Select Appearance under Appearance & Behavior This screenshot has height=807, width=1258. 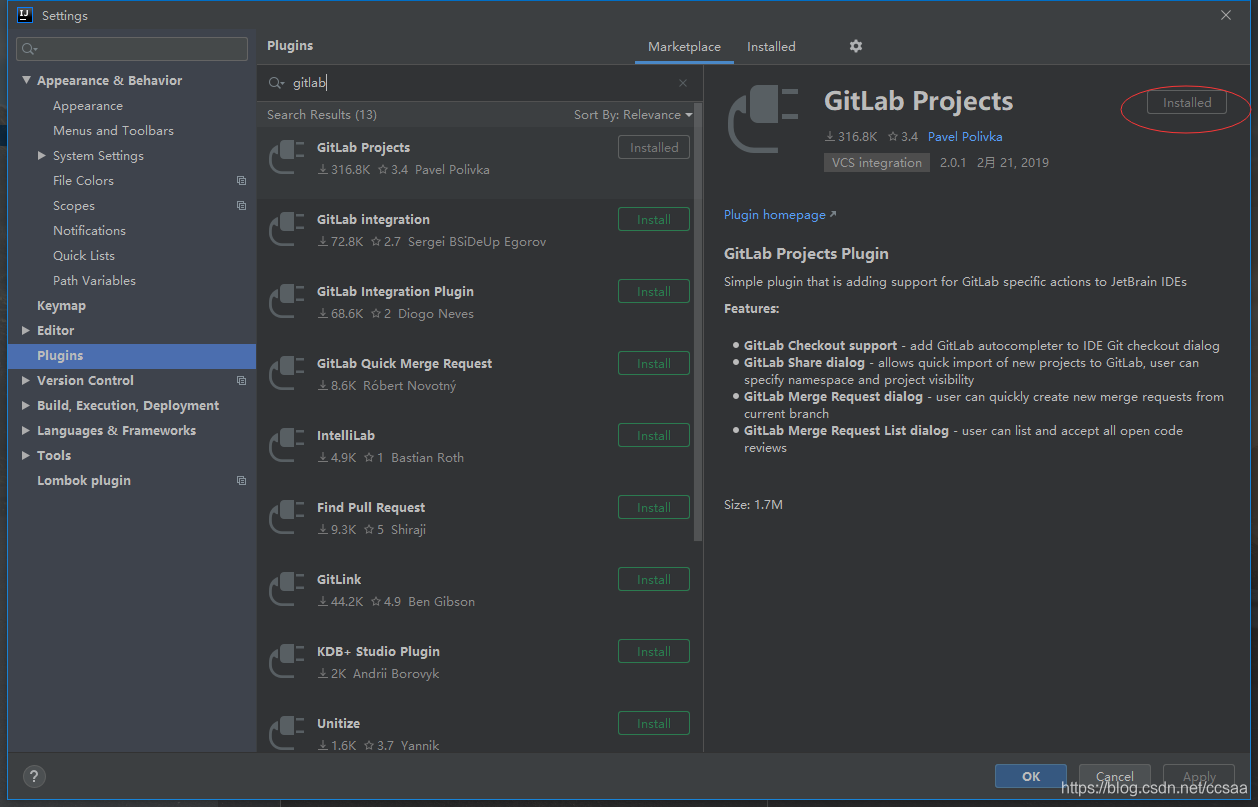pyautogui.click(x=88, y=106)
